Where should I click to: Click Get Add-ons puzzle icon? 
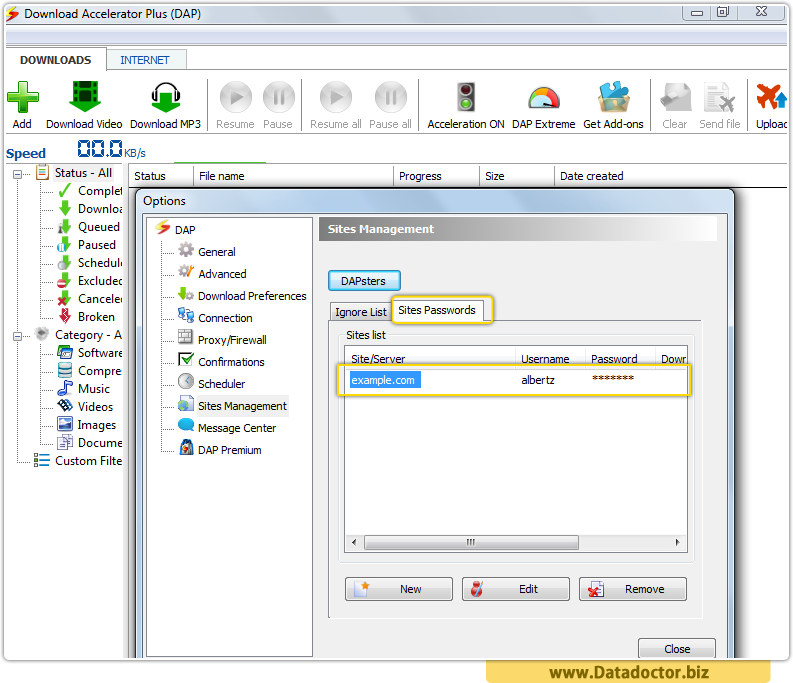pos(613,97)
